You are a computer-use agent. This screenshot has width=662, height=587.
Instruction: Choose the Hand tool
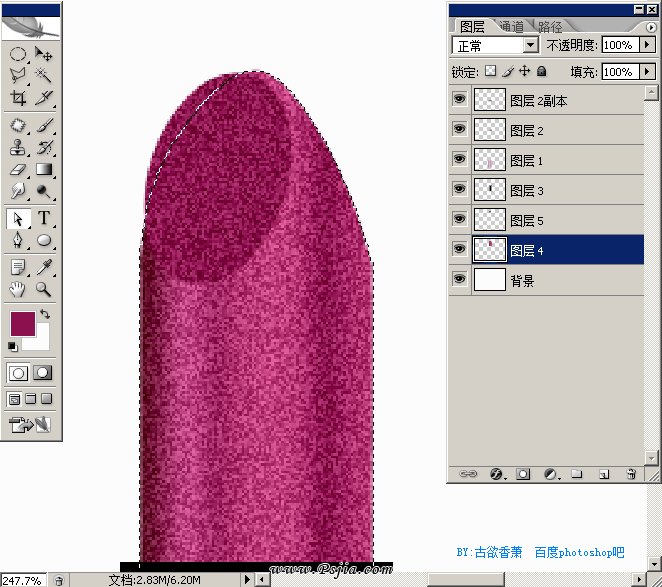click(18, 289)
